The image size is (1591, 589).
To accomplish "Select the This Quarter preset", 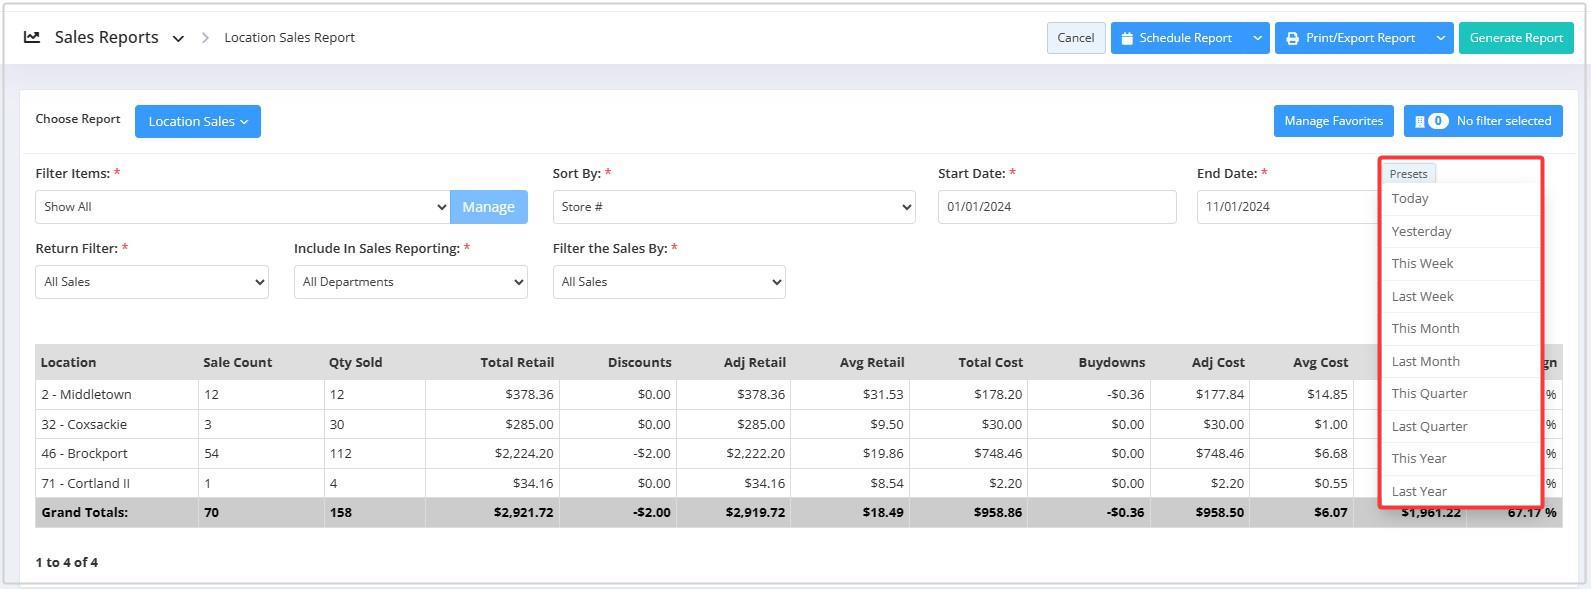I will (x=1459, y=394).
